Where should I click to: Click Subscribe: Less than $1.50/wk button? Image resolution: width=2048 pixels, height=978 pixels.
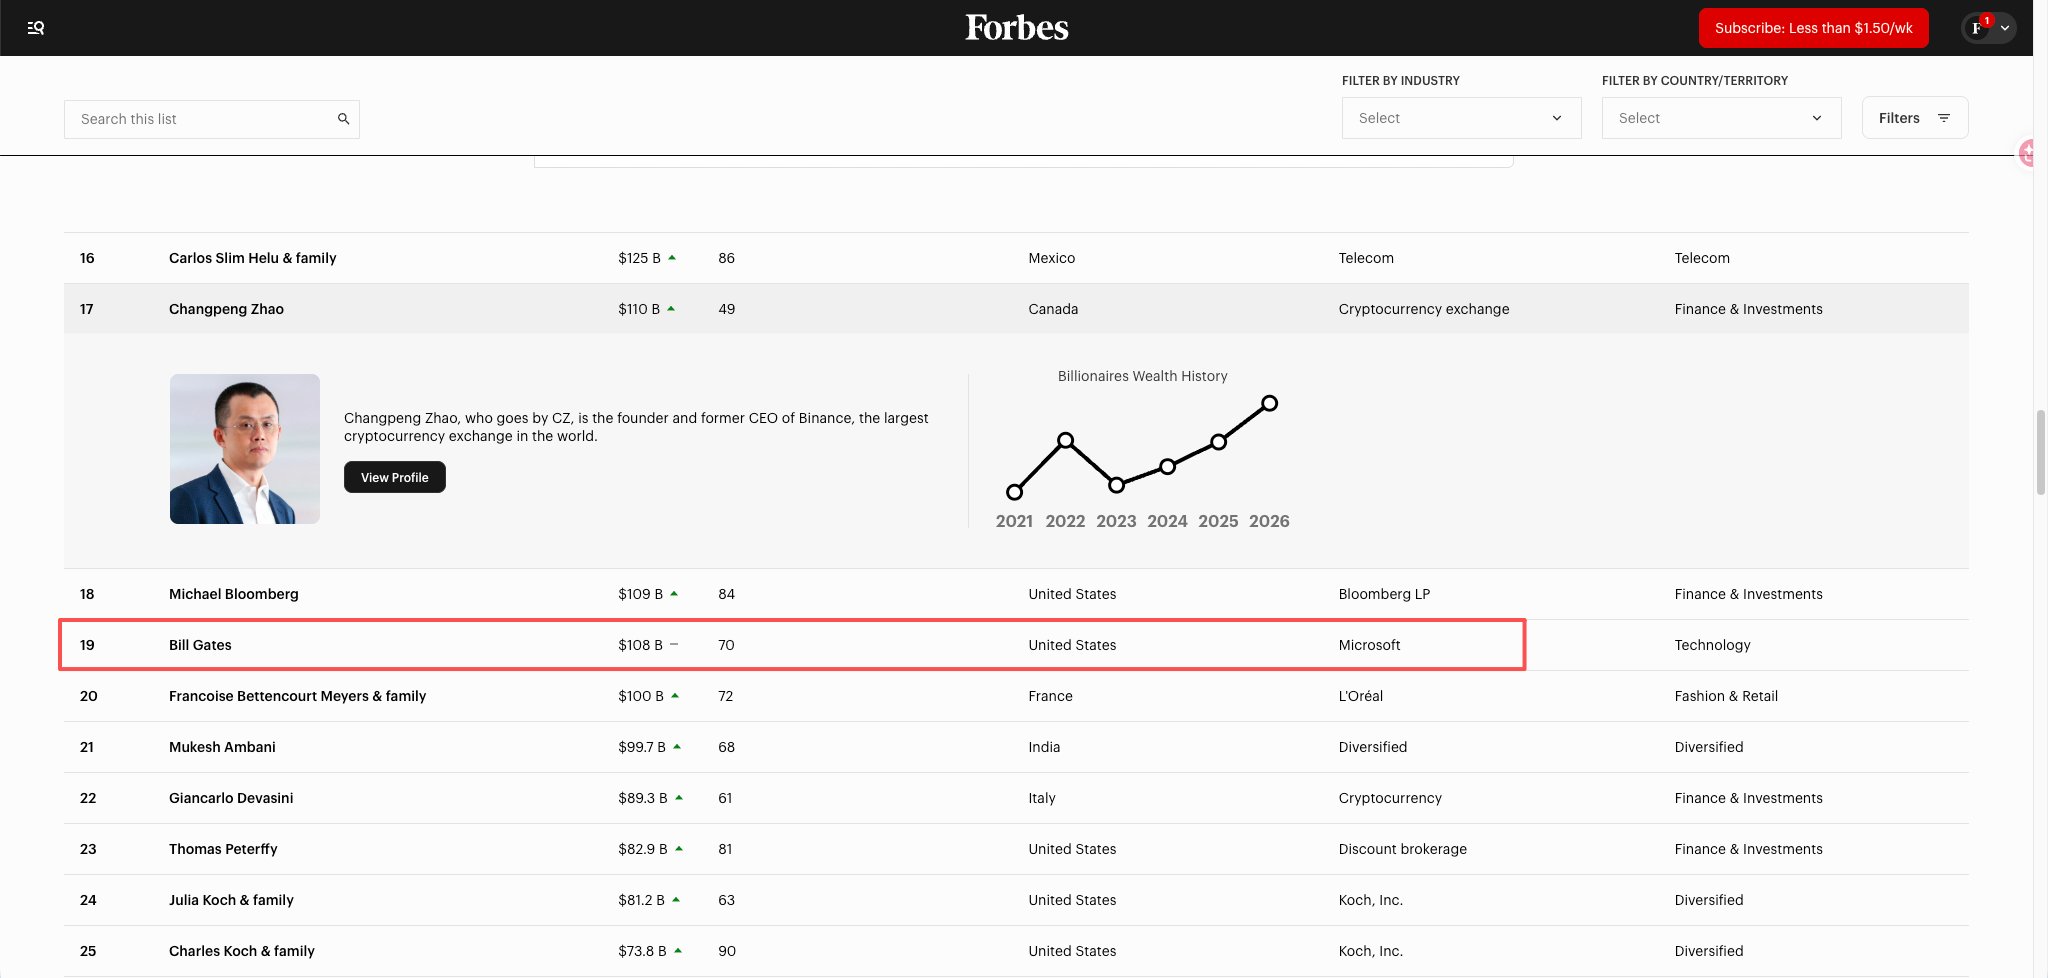[1812, 28]
